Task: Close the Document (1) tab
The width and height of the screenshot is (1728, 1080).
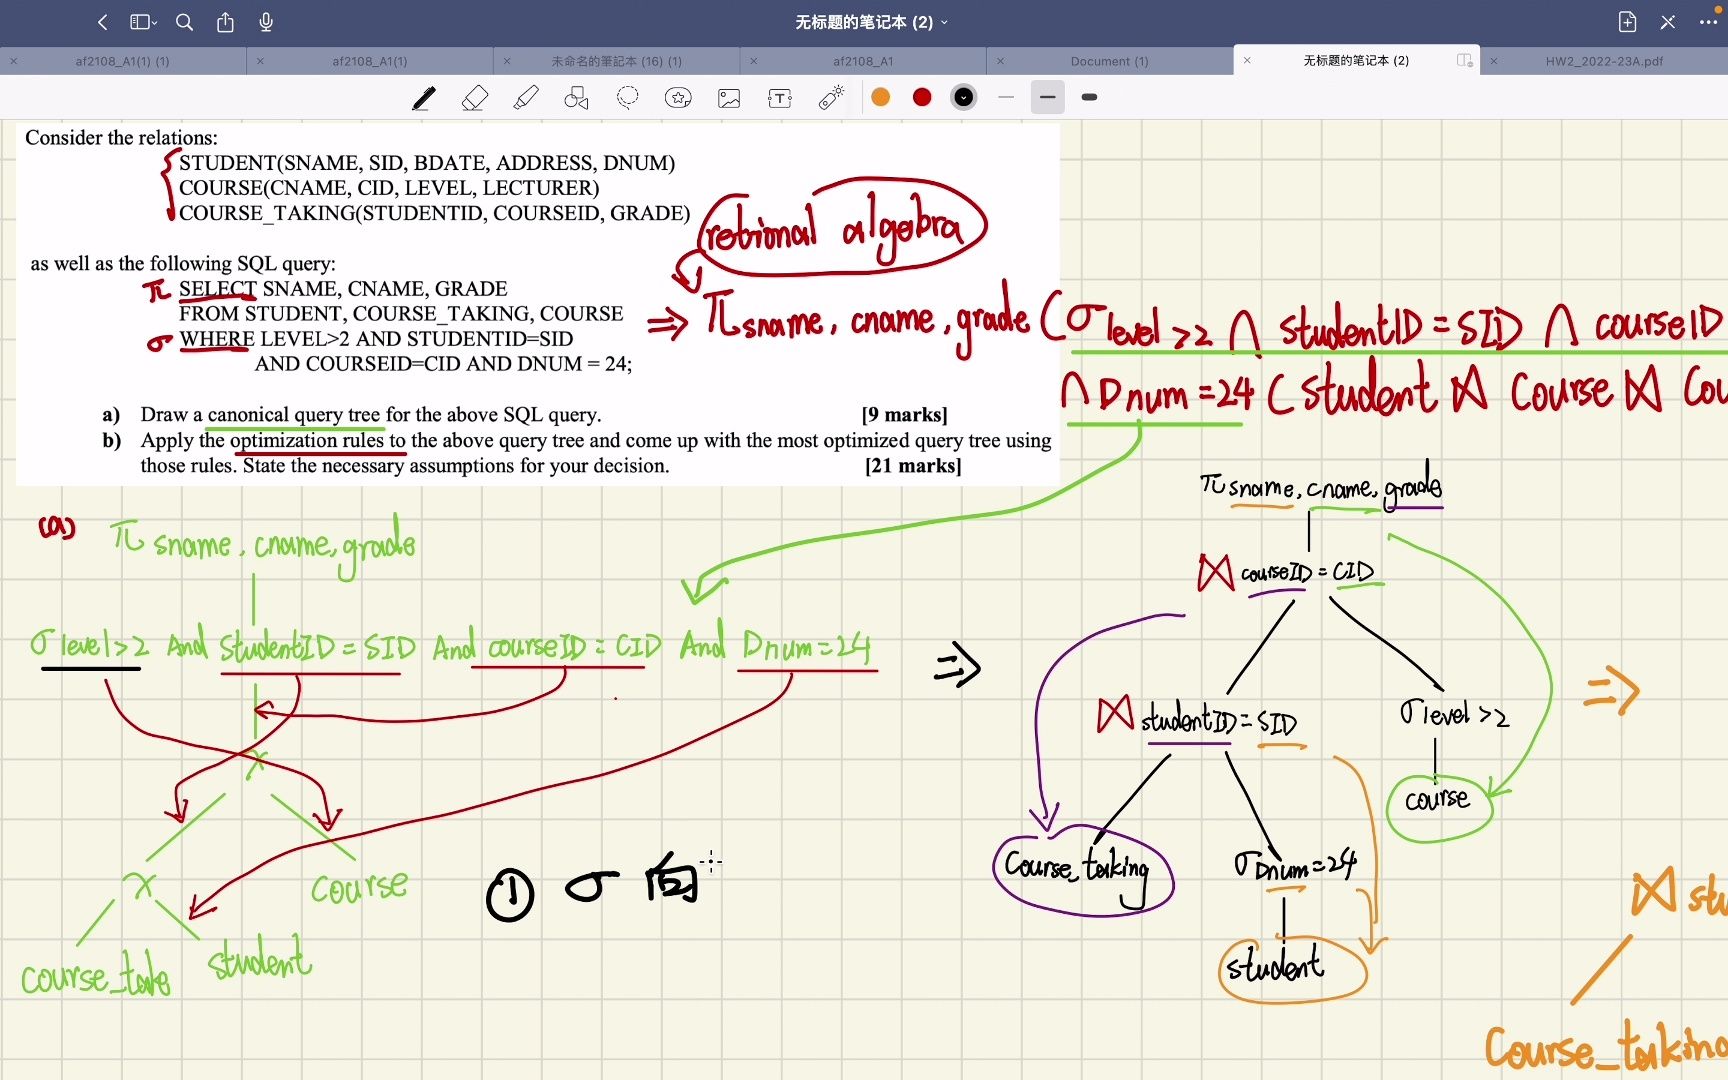Action: pyautogui.click(x=1000, y=61)
